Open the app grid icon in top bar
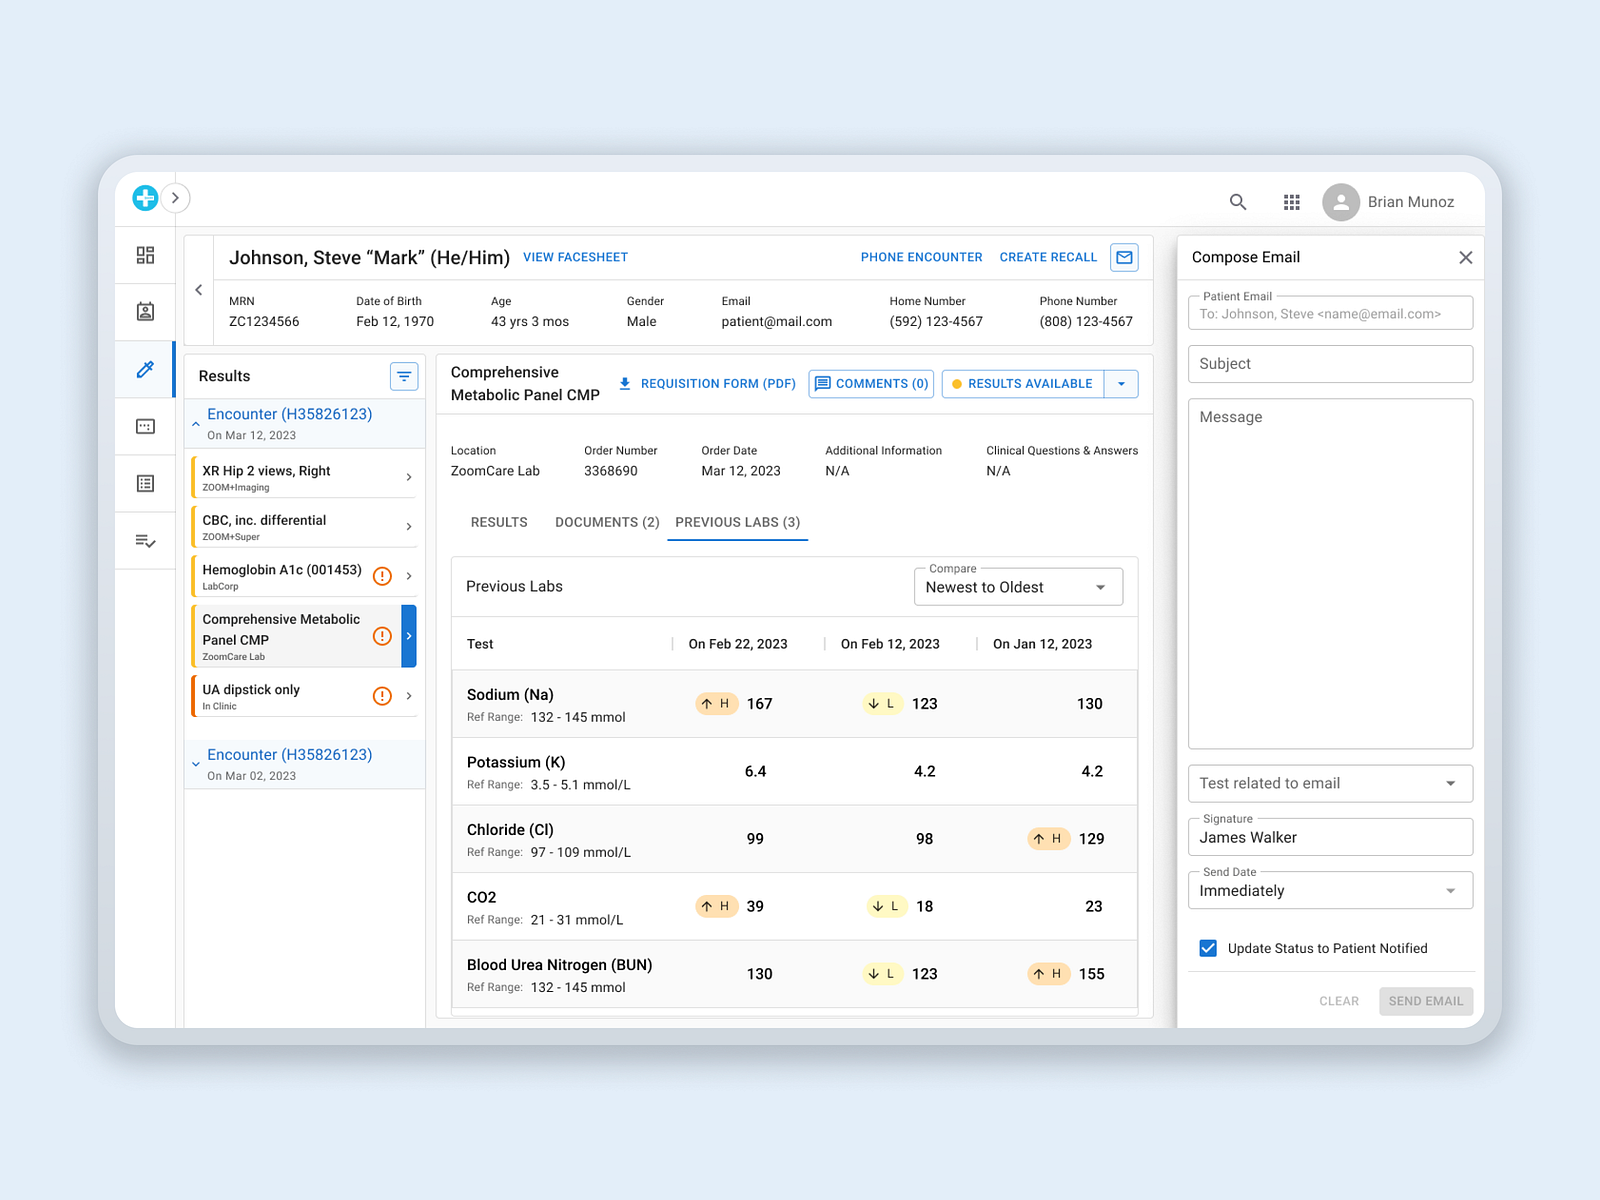1600x1200 pixels. pyautogui.click(x=1291, y=202)
